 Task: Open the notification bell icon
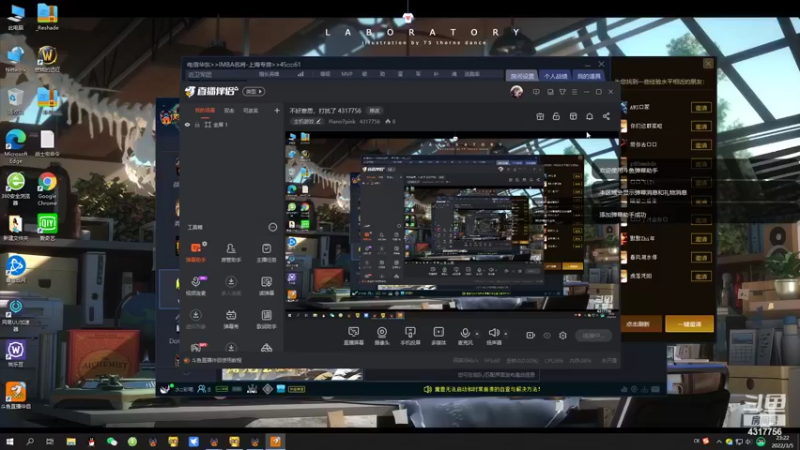point(589,116)
